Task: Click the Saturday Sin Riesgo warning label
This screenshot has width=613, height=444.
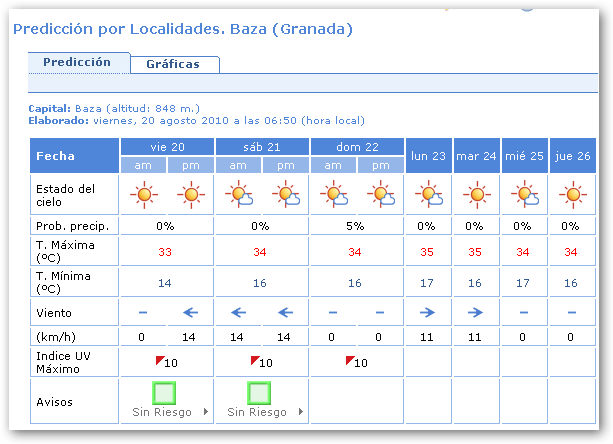Action: coord(256,412)
